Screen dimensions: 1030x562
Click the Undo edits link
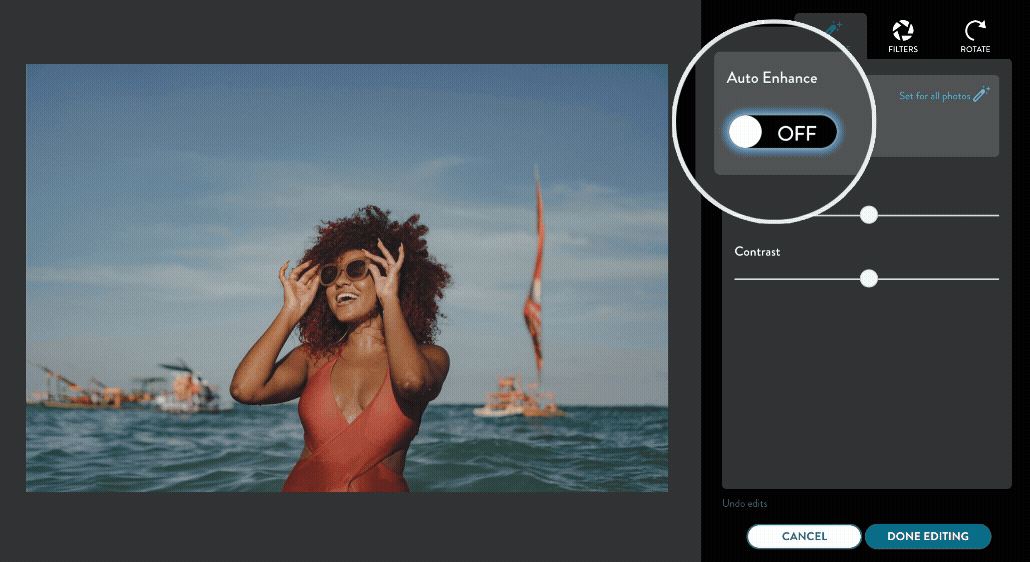(x=745, y=503)
